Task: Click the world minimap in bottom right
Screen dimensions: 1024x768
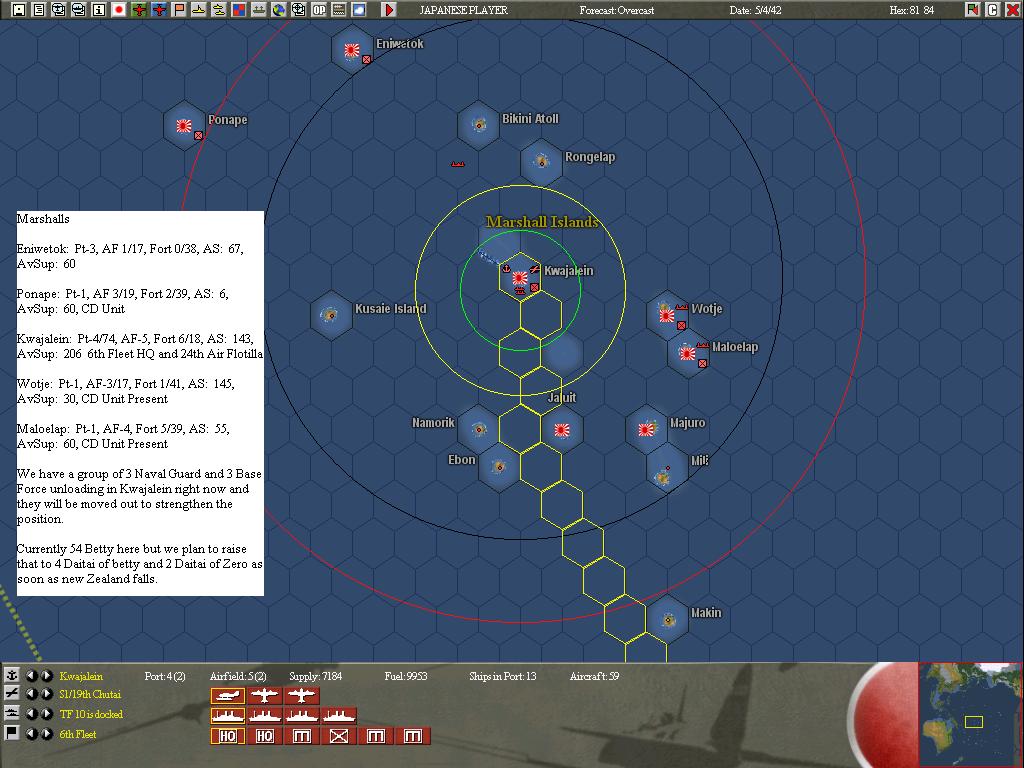Action: click(x=969, y=714)
